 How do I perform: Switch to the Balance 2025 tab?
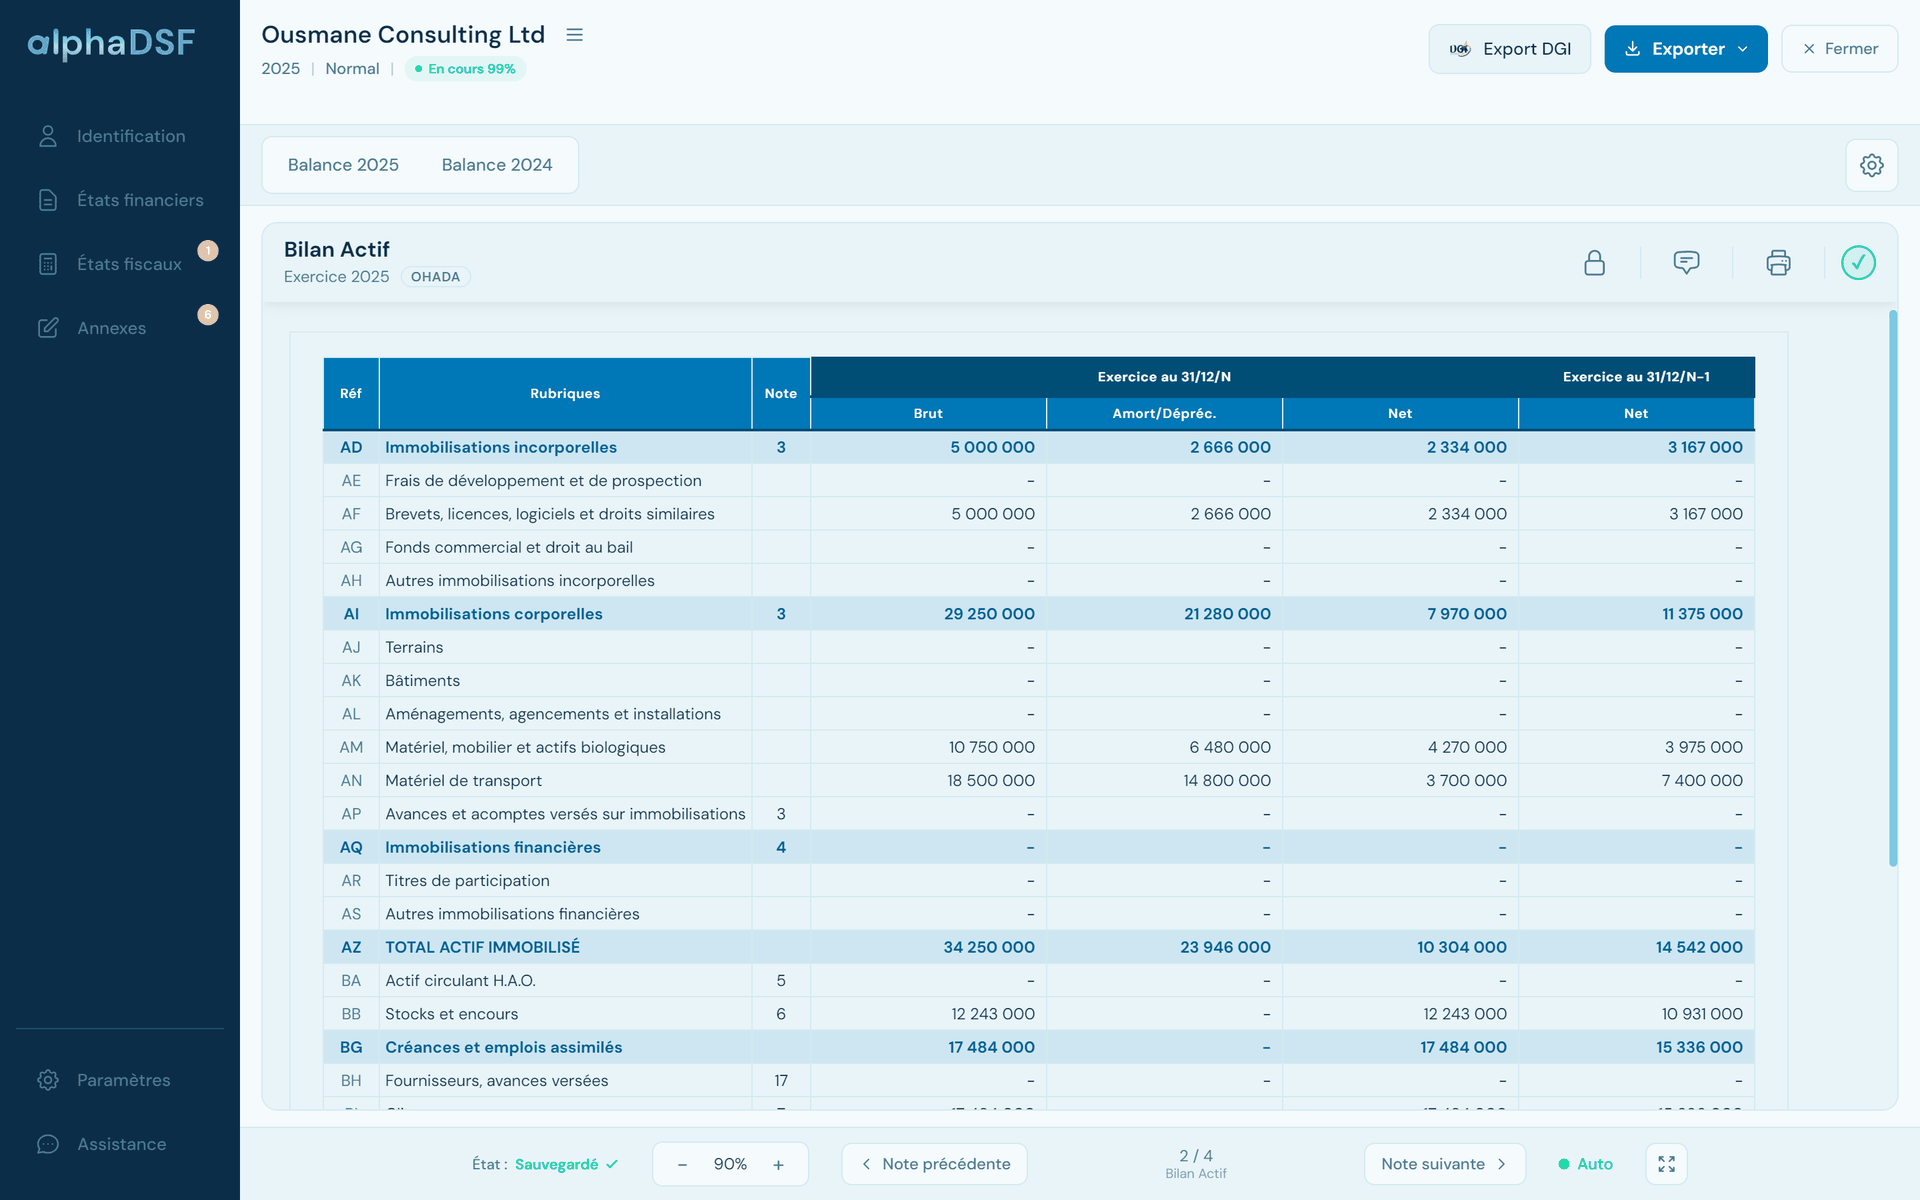tap(343, 165)
